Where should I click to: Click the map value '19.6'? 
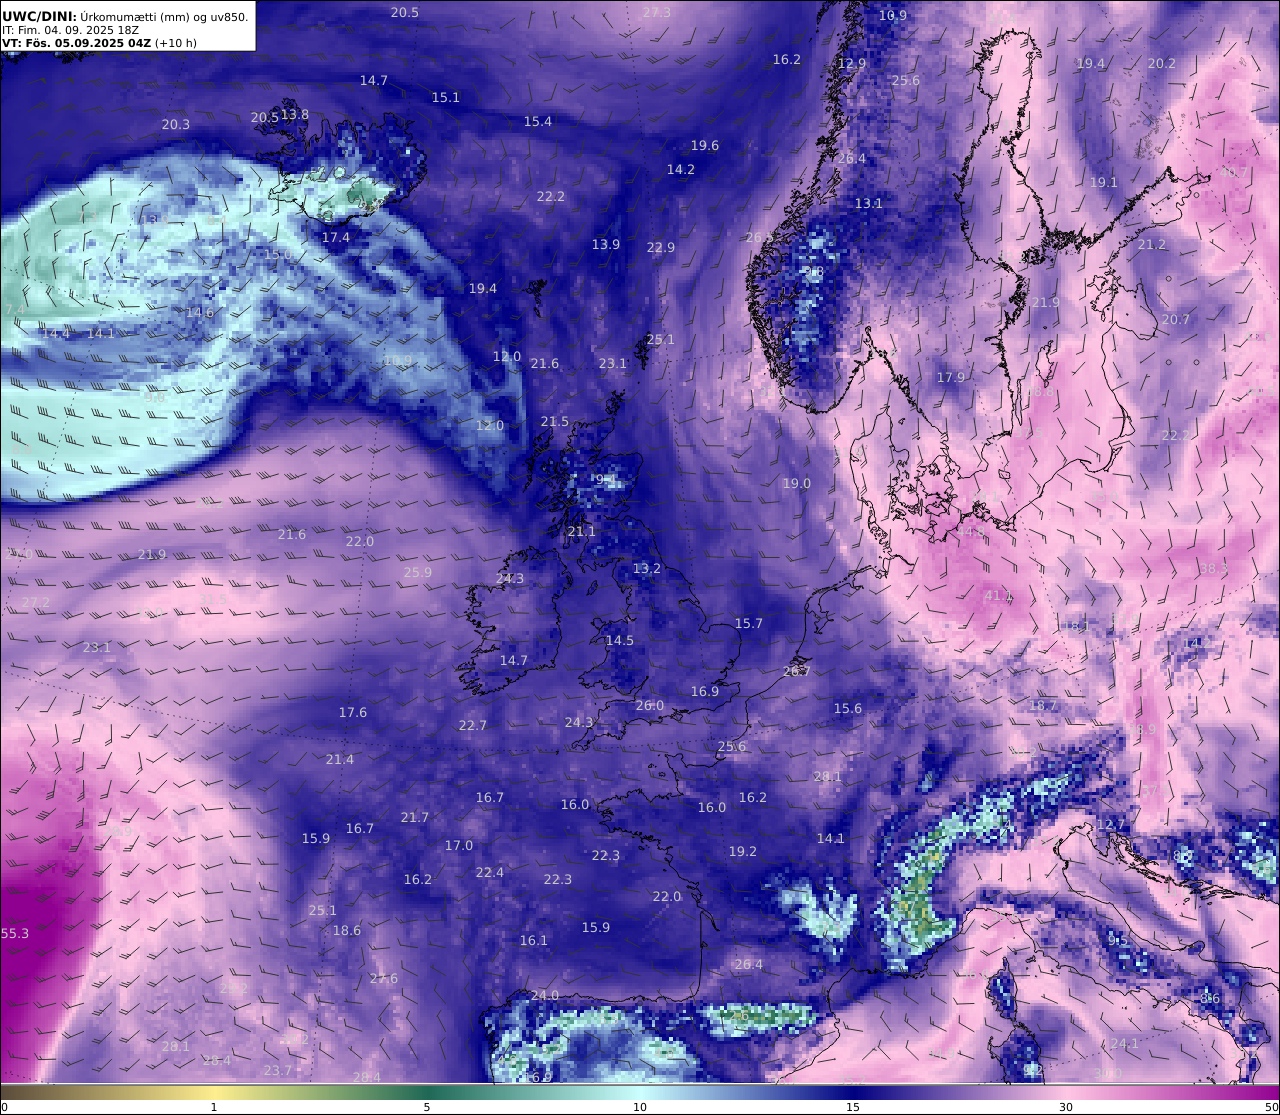705,146
